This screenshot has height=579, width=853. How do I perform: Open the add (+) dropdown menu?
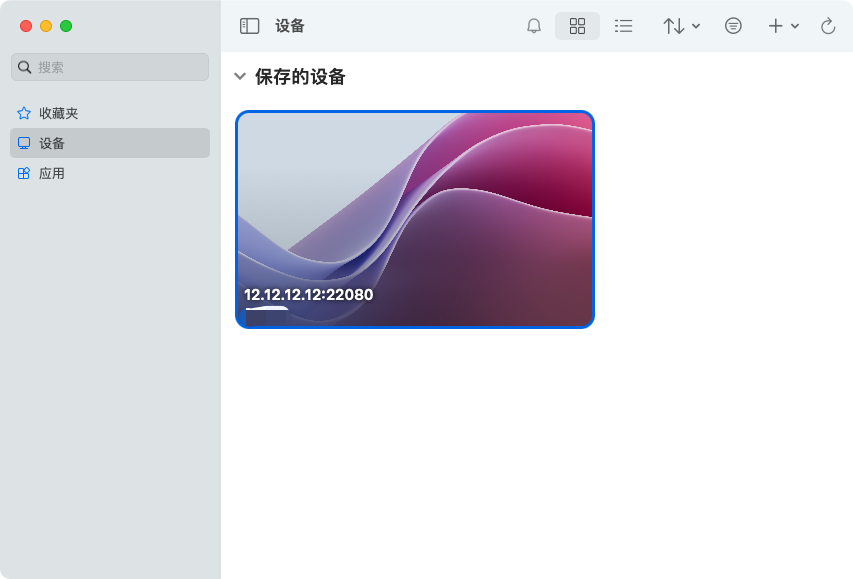tap(783, 26)
